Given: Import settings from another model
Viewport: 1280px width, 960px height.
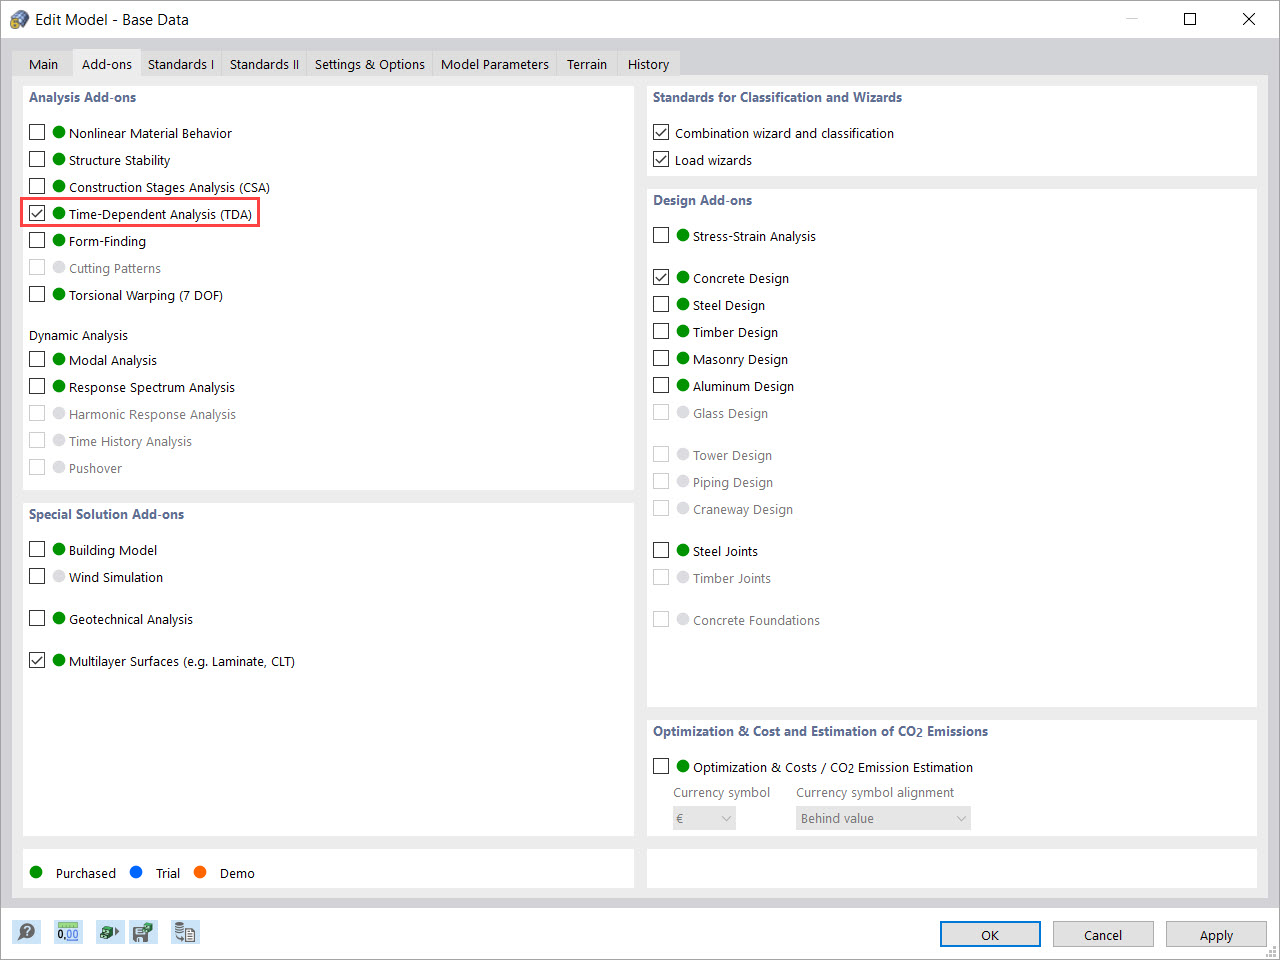Looking at the screenshot, I should tap(110, 932).
